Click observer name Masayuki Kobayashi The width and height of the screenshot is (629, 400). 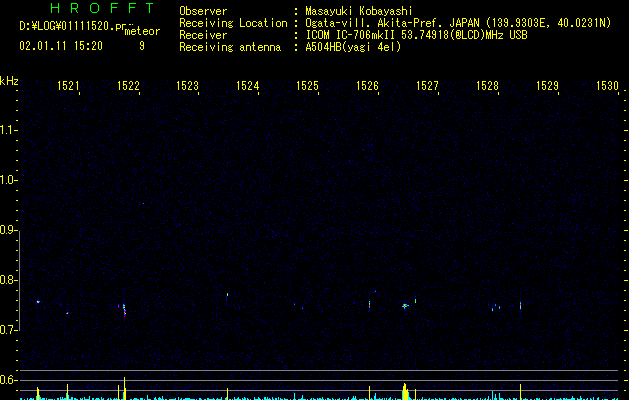(x=359, y=11)
